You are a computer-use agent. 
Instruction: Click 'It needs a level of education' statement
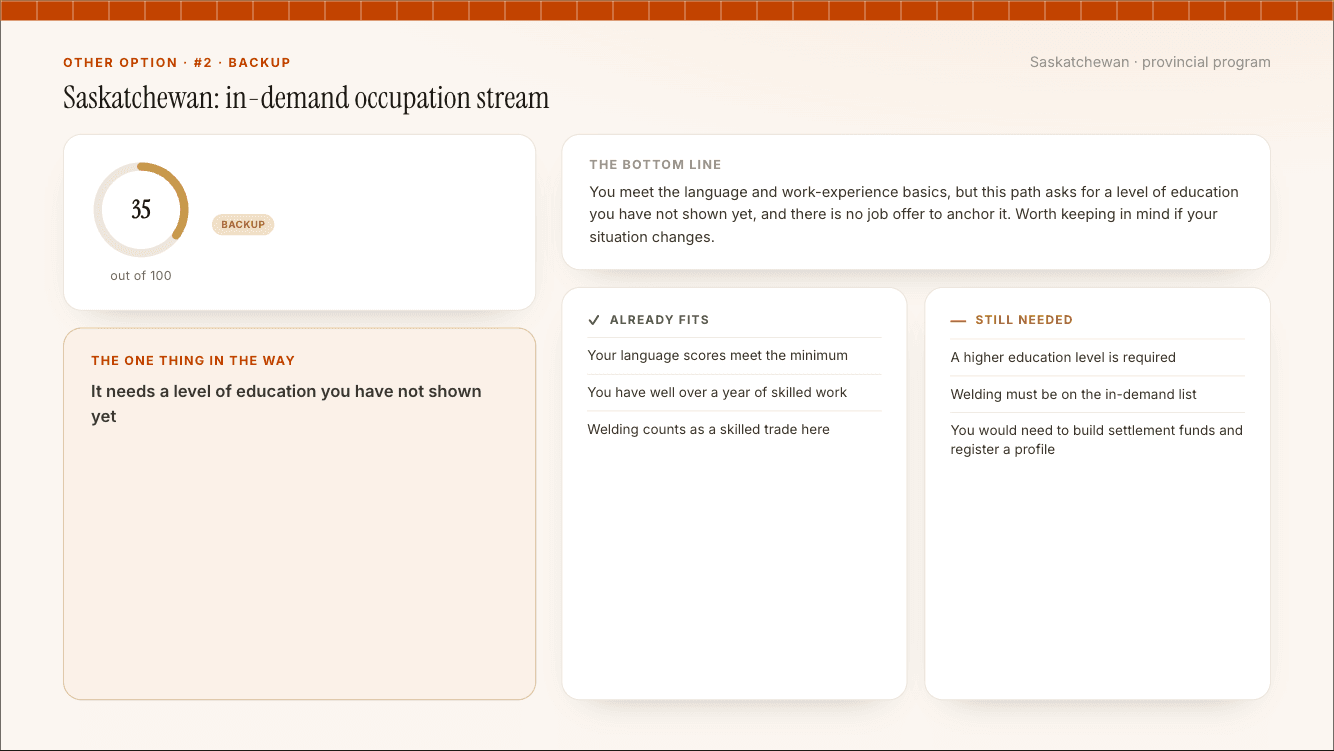tap(286, 404)
